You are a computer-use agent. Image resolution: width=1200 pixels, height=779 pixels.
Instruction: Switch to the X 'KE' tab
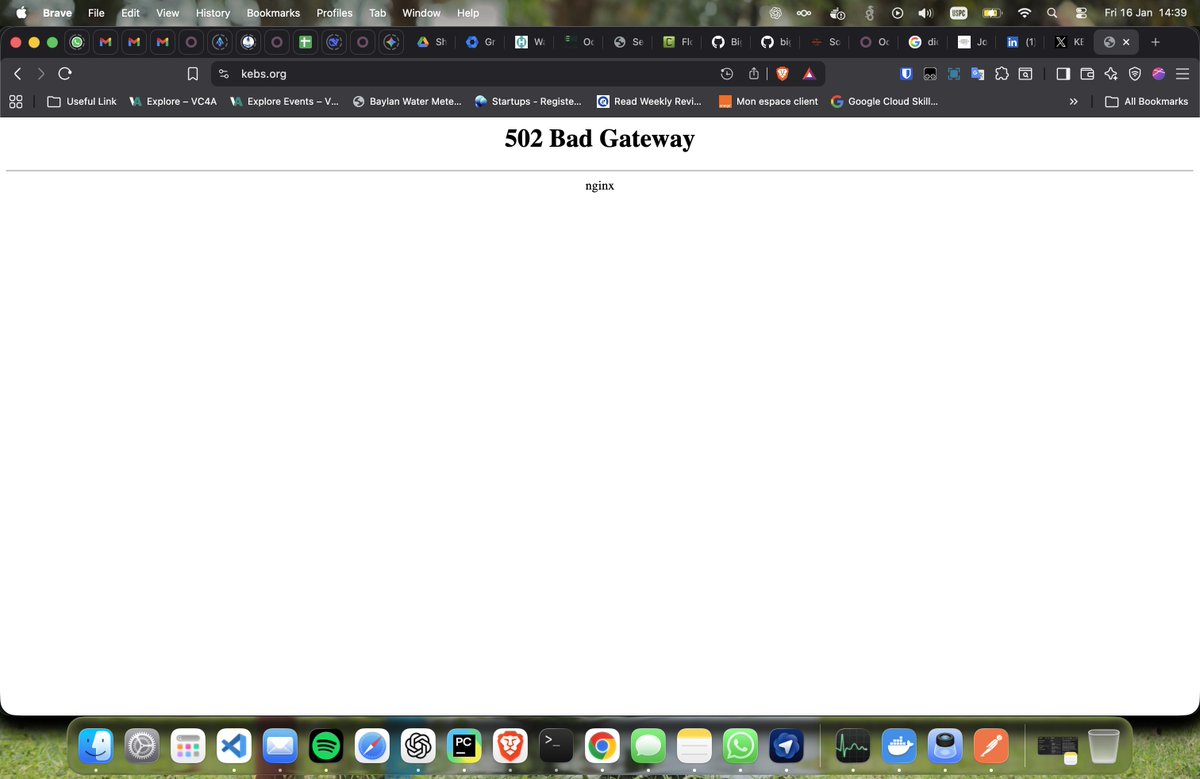pyautogui.click(x=1069, y=42)
